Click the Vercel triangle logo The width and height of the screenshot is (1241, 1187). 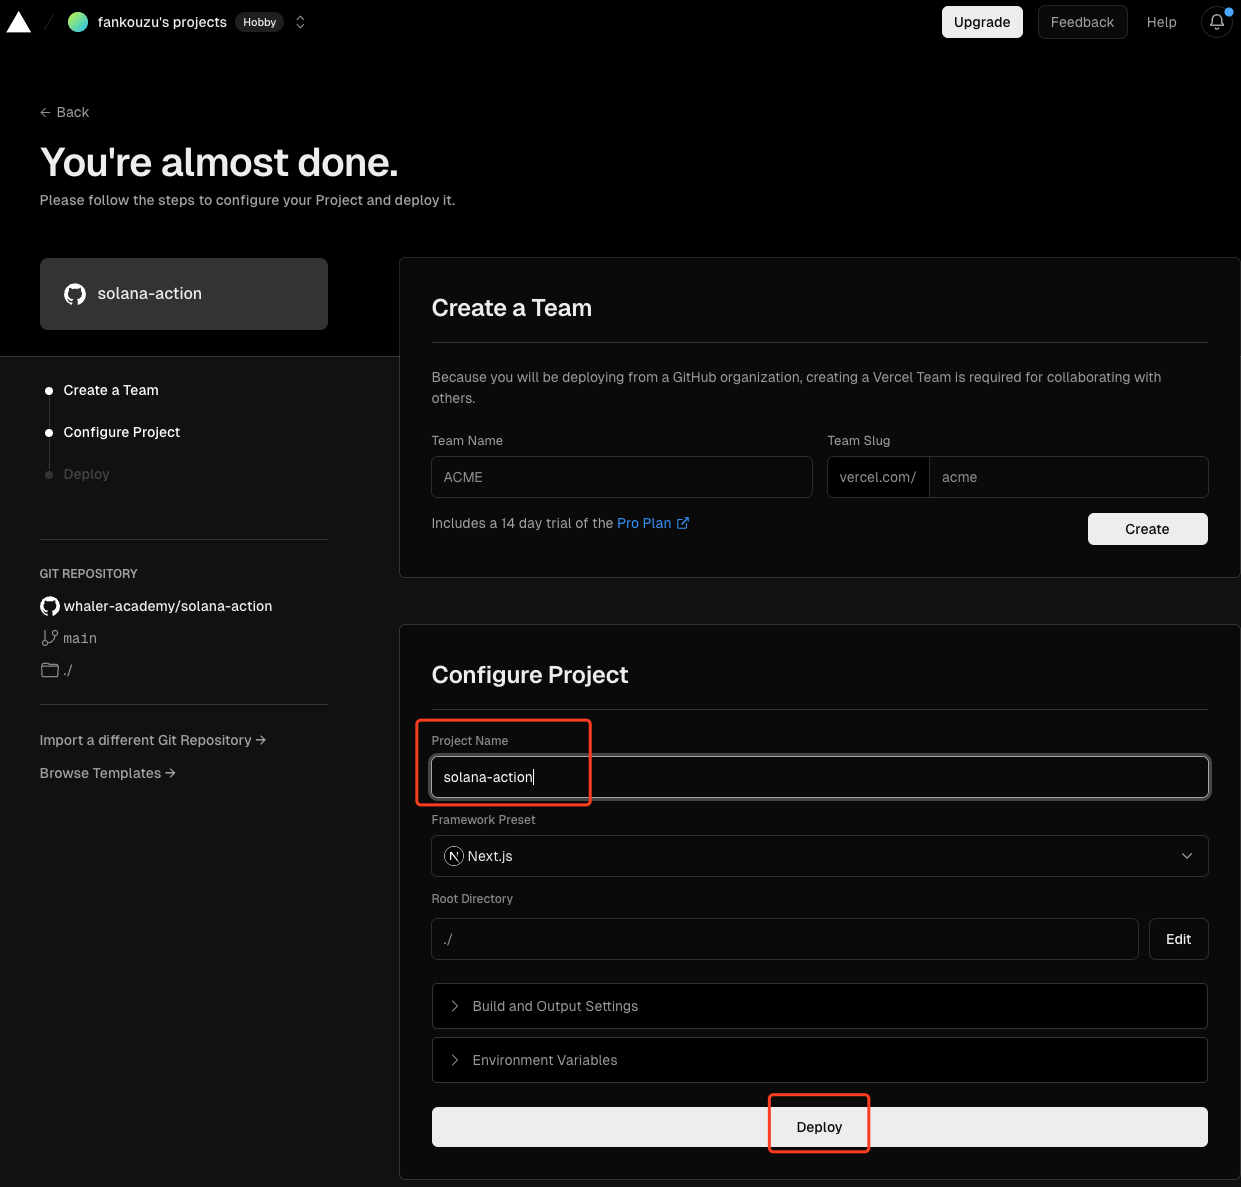click(x=18, y=21)
